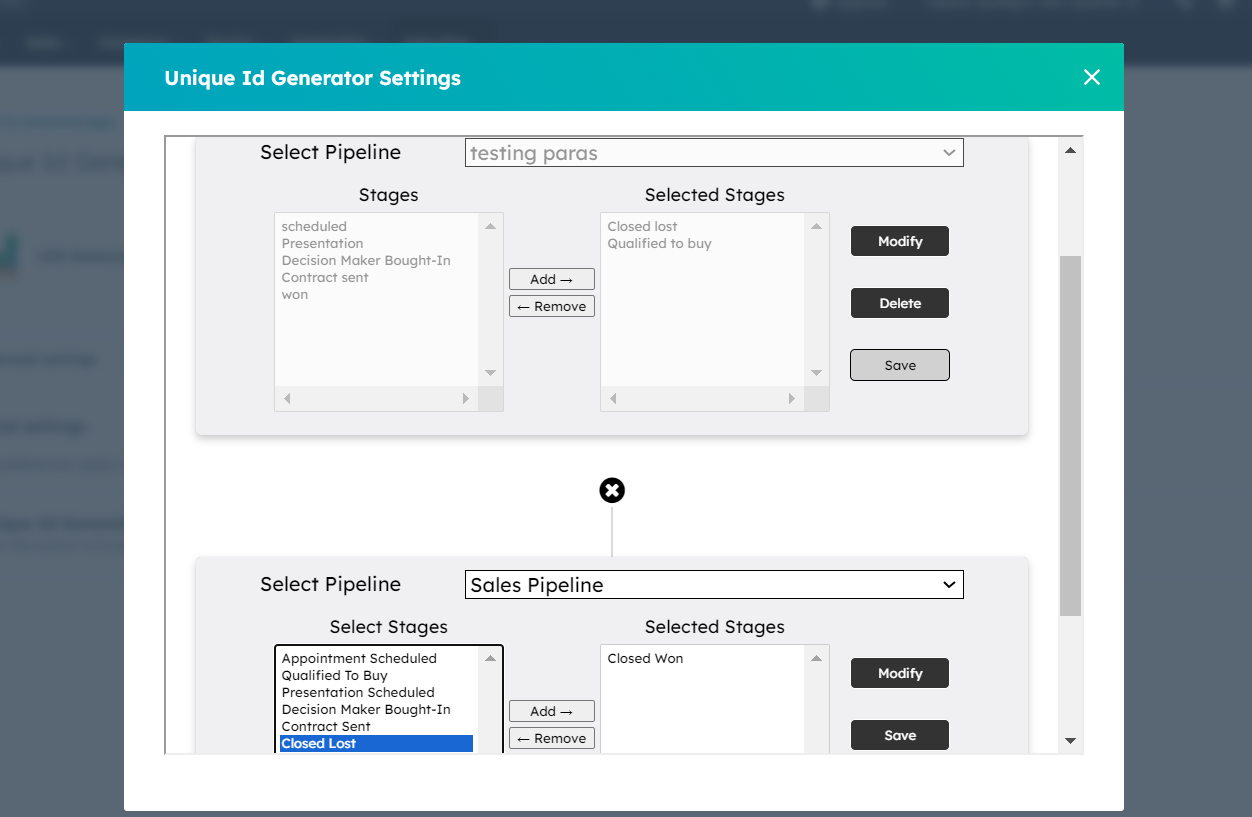This screenshot has width=1252, height=817.
Task: Open the testing paras pipeline dropdown
Action: click(x=714, y=153)
